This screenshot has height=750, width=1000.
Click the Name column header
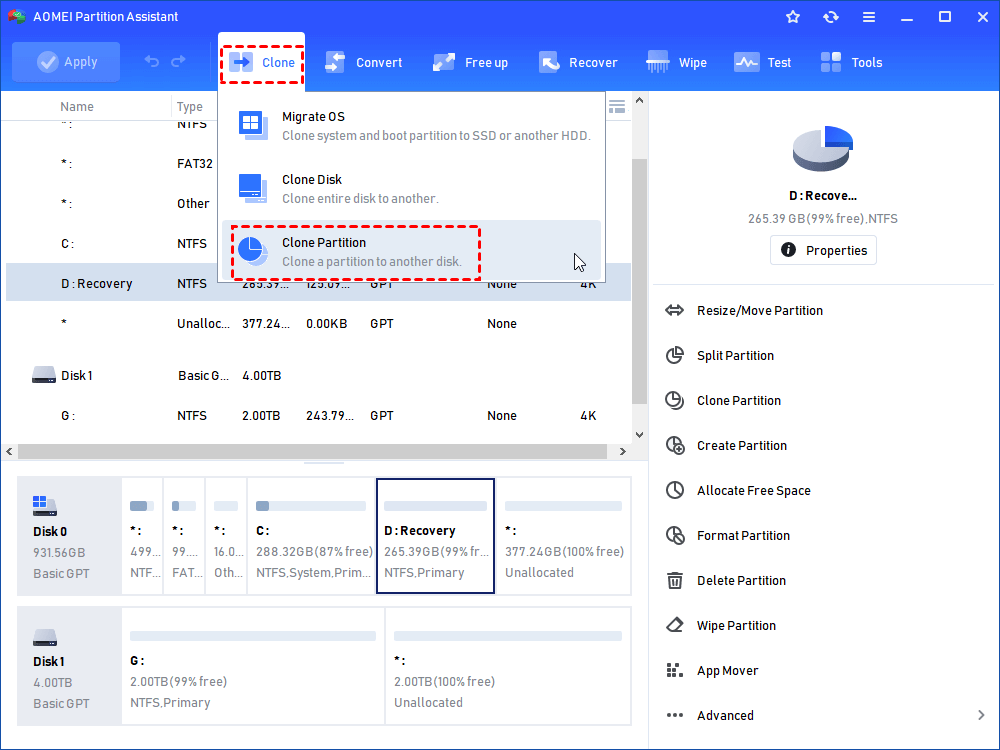(x=77, y=107)
